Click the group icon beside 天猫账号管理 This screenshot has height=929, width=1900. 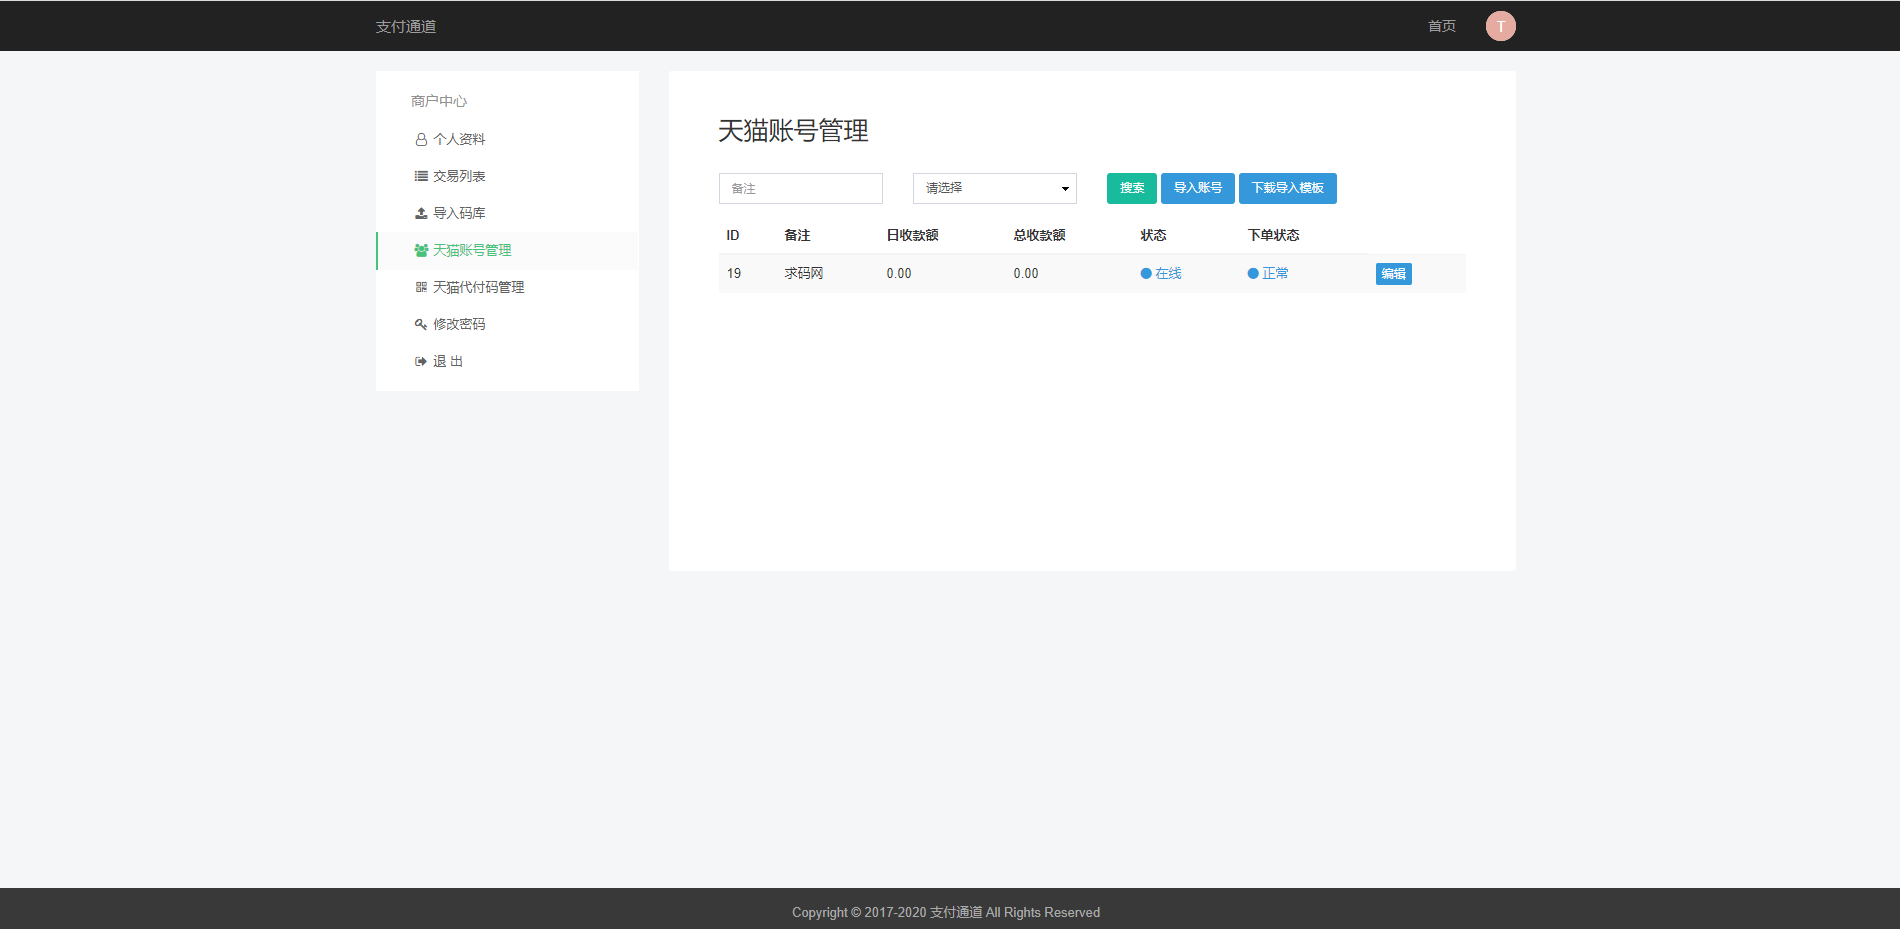421,250
